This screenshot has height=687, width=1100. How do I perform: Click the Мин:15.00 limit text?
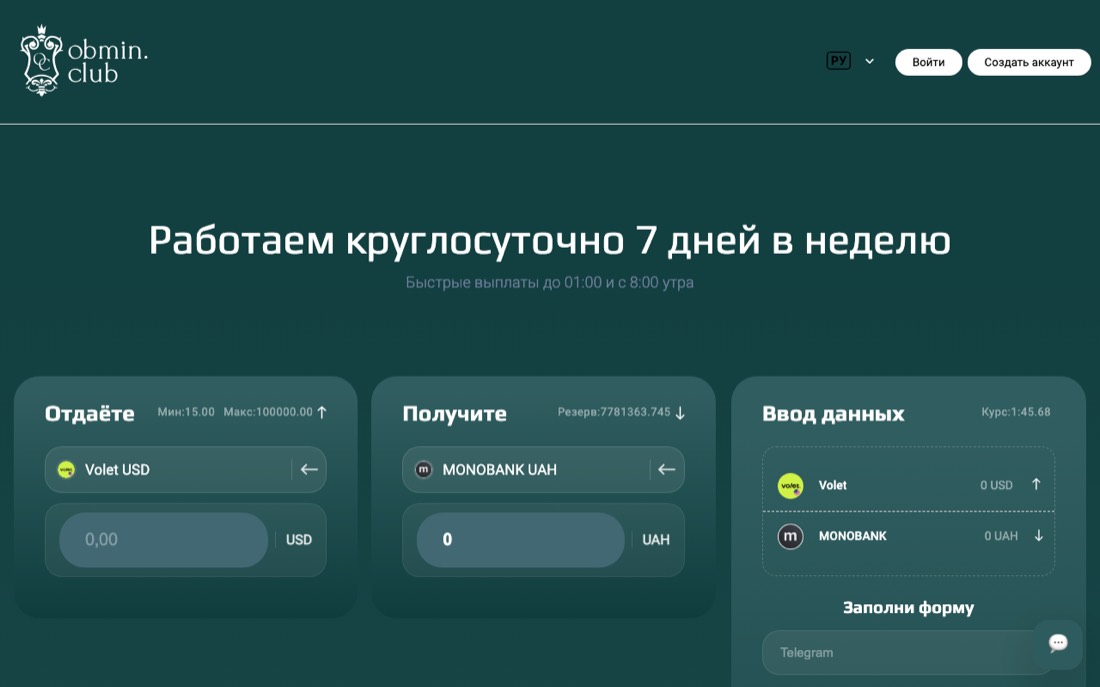[186, 412]
